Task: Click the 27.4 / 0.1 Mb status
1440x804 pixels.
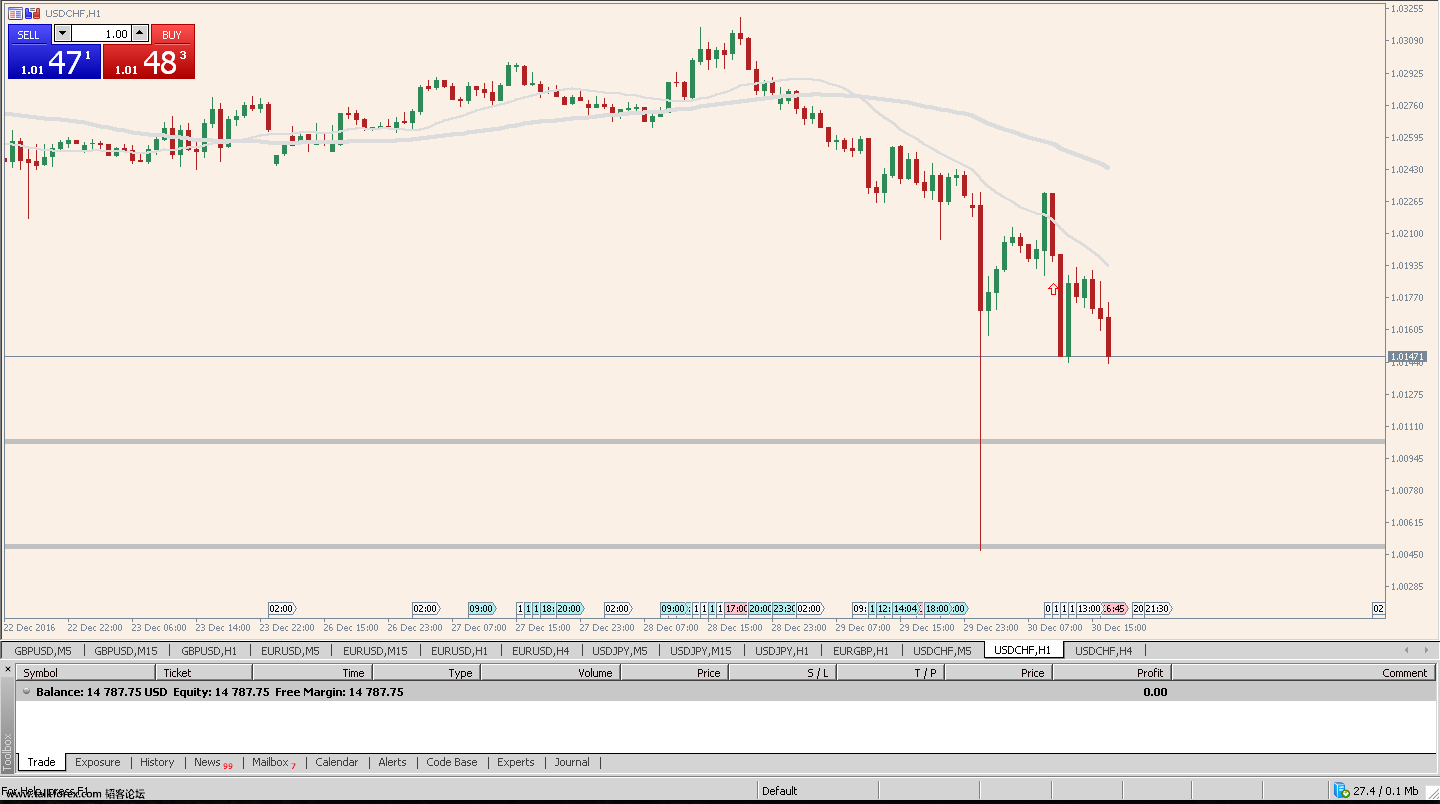Action: [x=1385, y=791]
